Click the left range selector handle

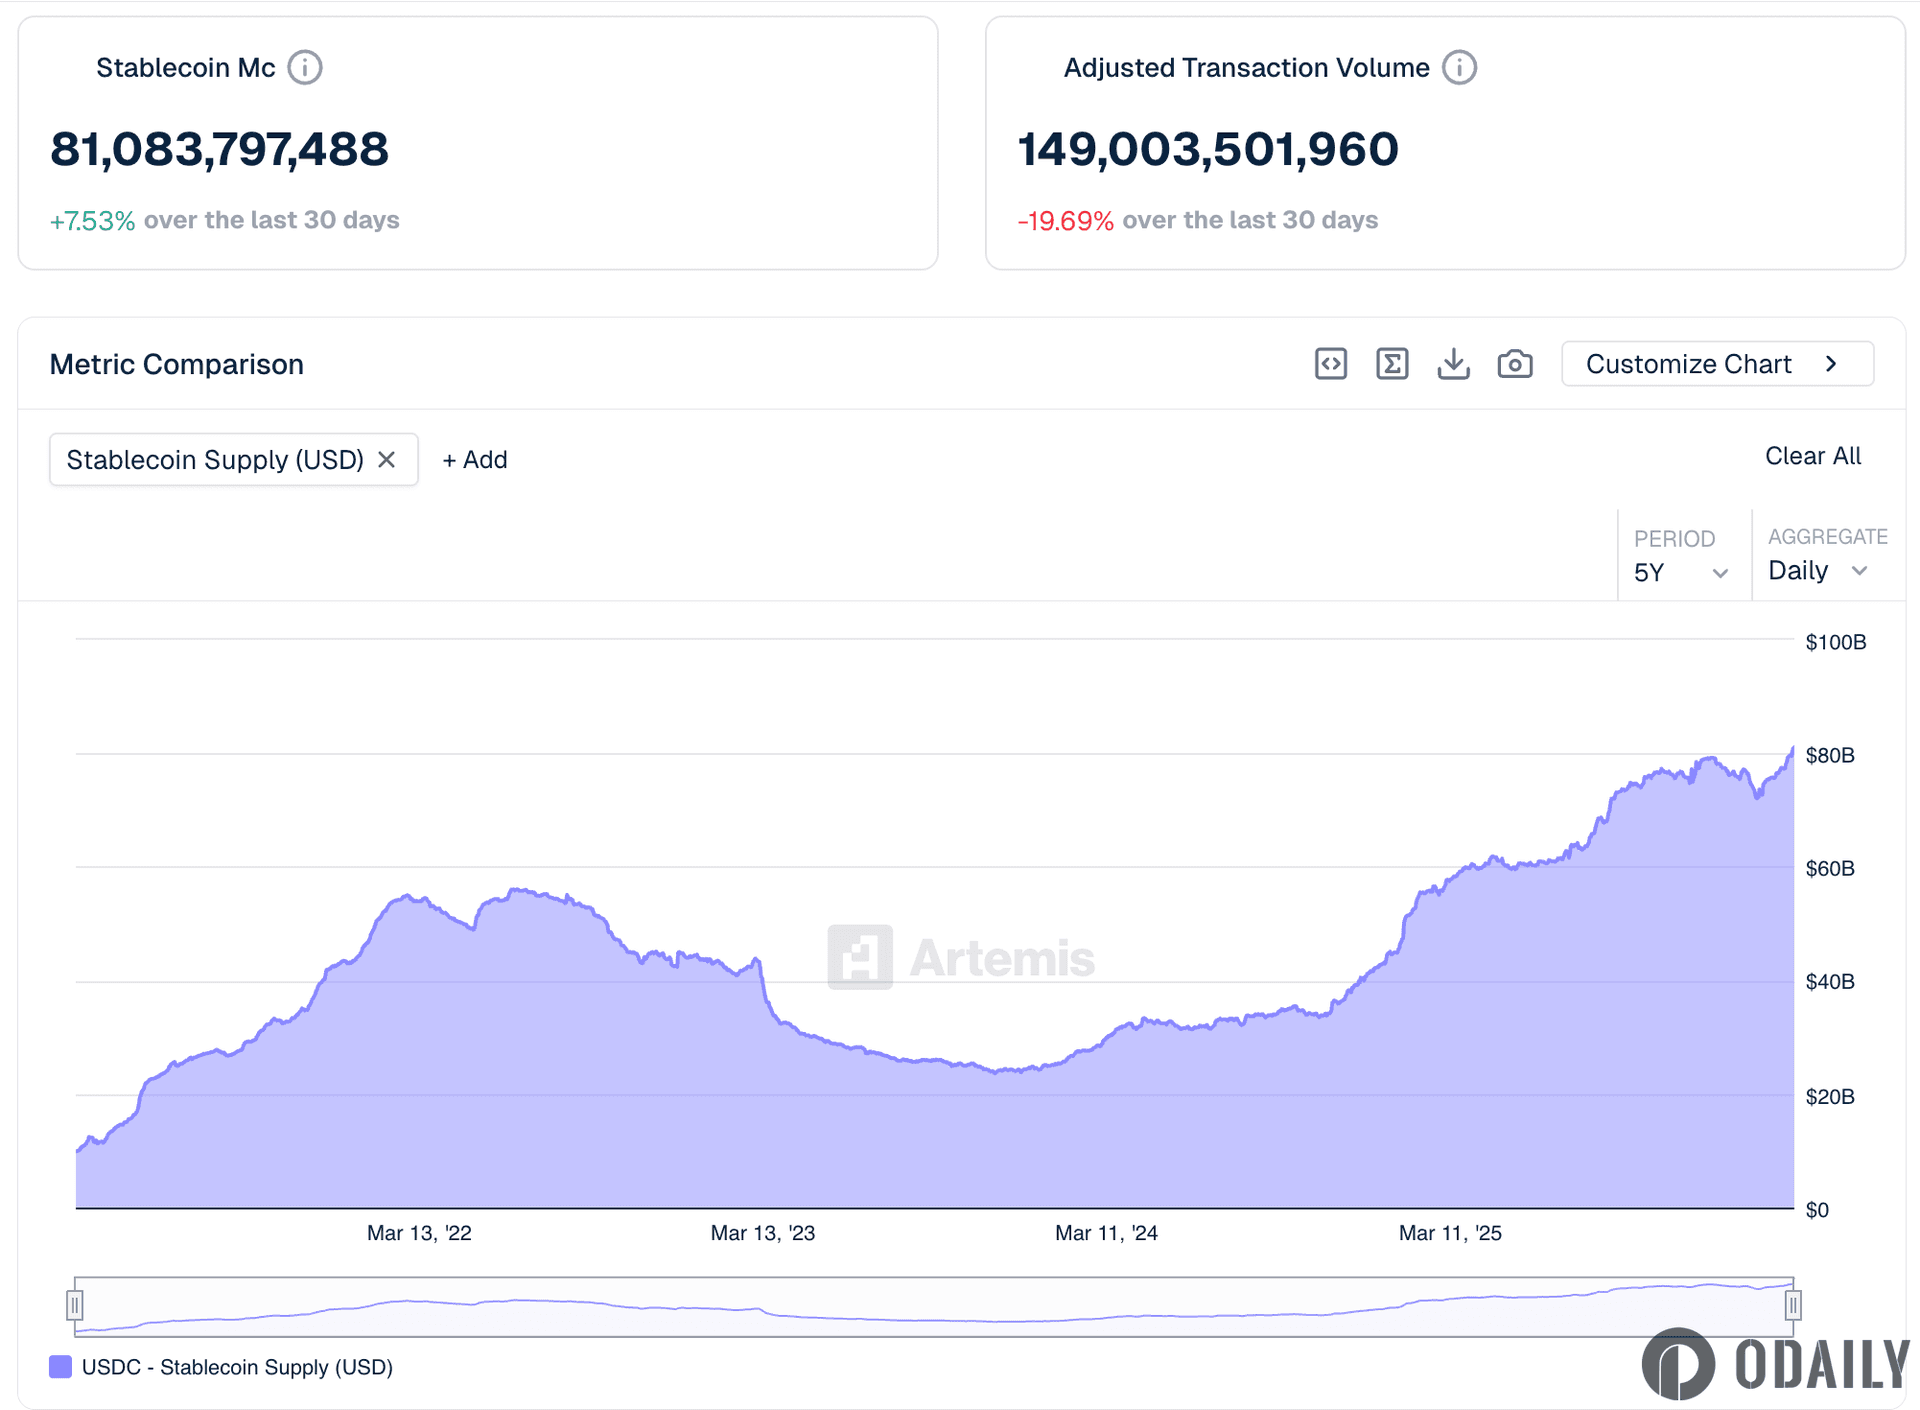pos(77,1304)
